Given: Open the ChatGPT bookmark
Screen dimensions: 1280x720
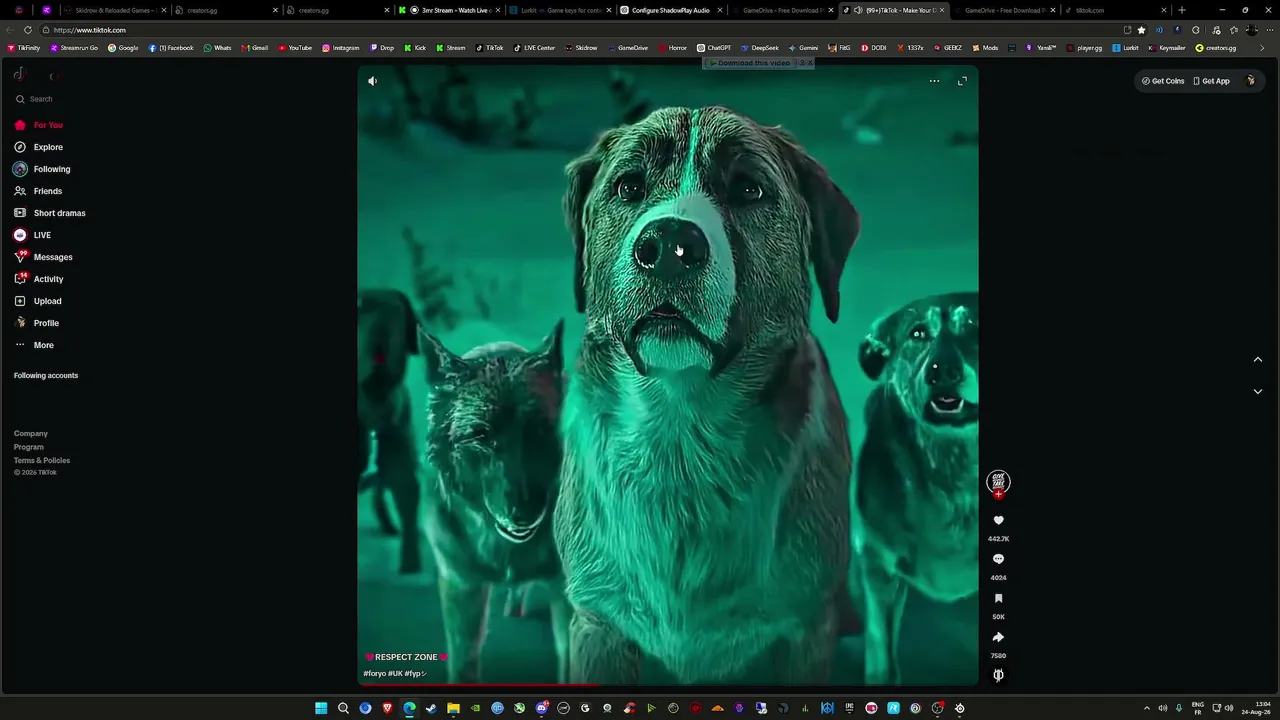Looking at the screenshot, I should pos(714,48).
